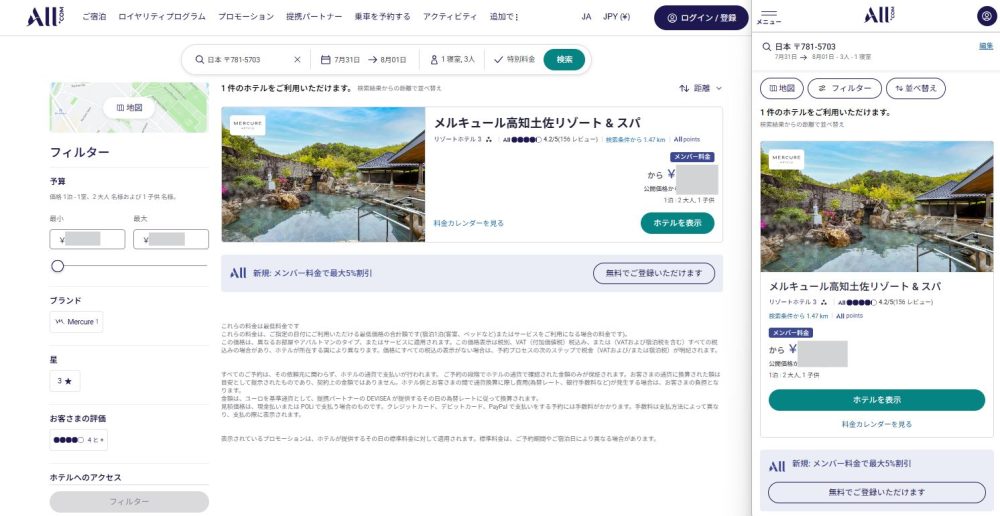Image resolution: width=1000 pixels, height=516 pixels.
Task: Click destination field 日本 〒781-5703
Action: tap(236, 59)
